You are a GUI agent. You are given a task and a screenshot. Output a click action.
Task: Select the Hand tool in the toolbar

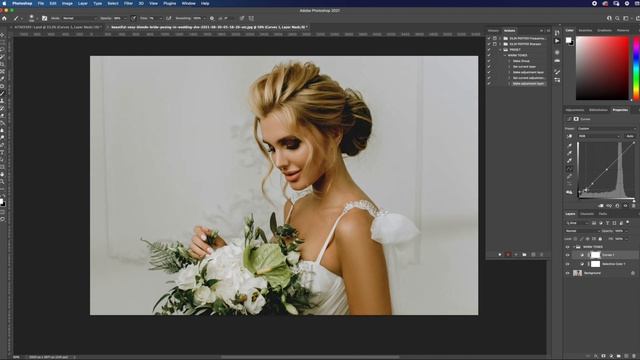[2, 174]
